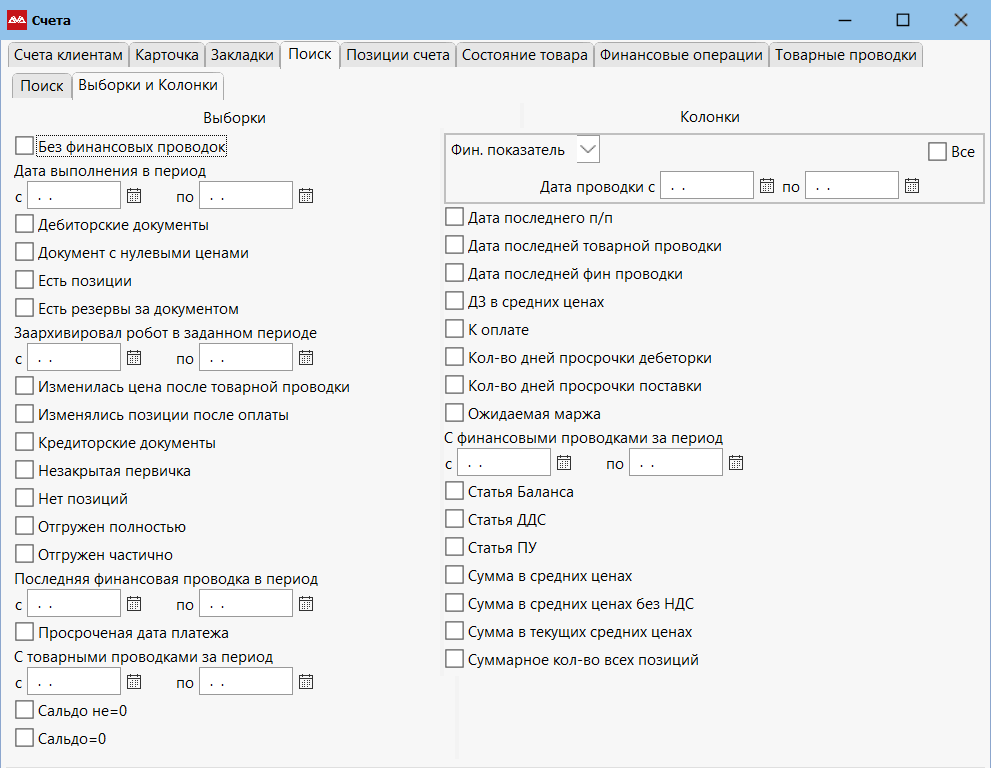Tick Суммарное кол-во всех позиций

pyautogui.click(x=454, y=659)
